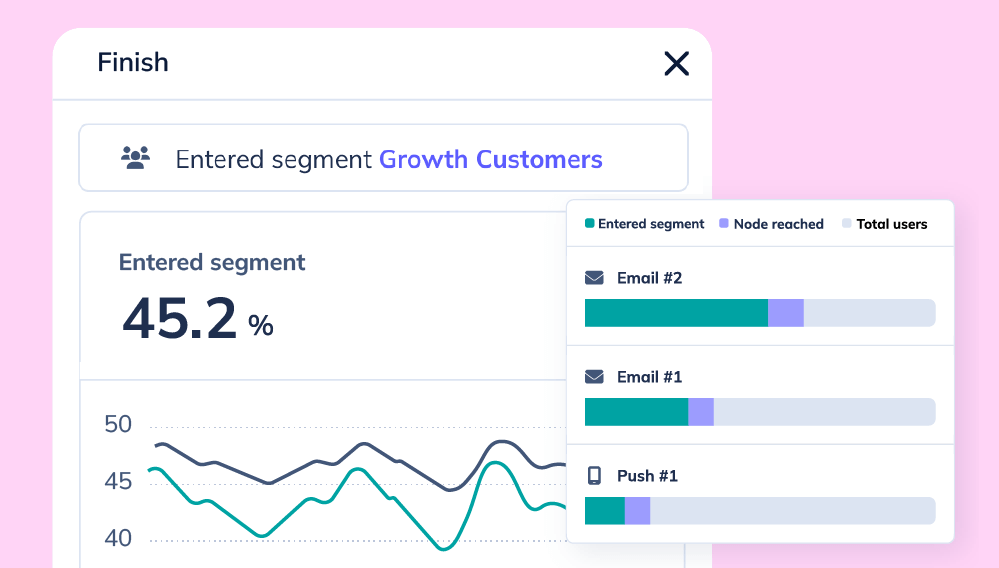Click the Push #1 teal progress bar
Viewport: 999px width, 568px height.
click(x=605, y=511)
